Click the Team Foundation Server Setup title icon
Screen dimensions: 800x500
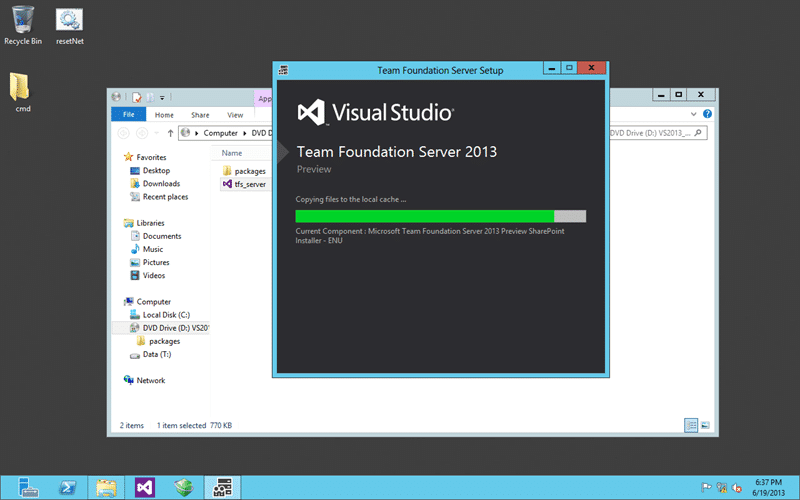[284, 70]
